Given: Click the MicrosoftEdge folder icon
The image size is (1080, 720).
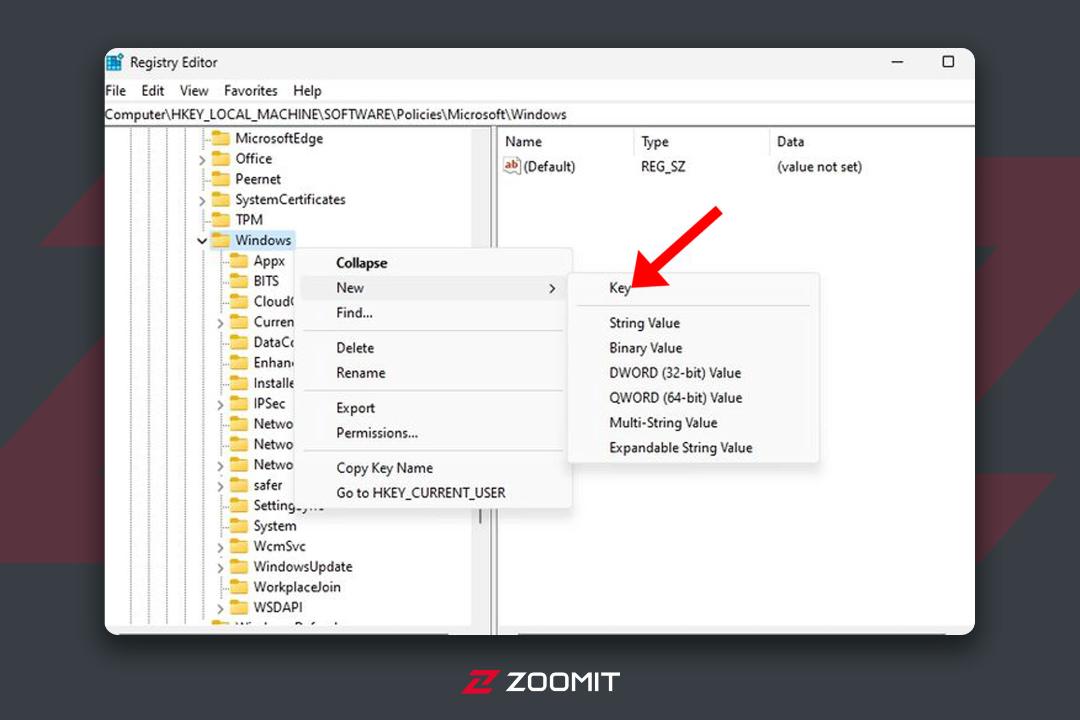Looking at the screenshot, I should [x=220, y=138].
